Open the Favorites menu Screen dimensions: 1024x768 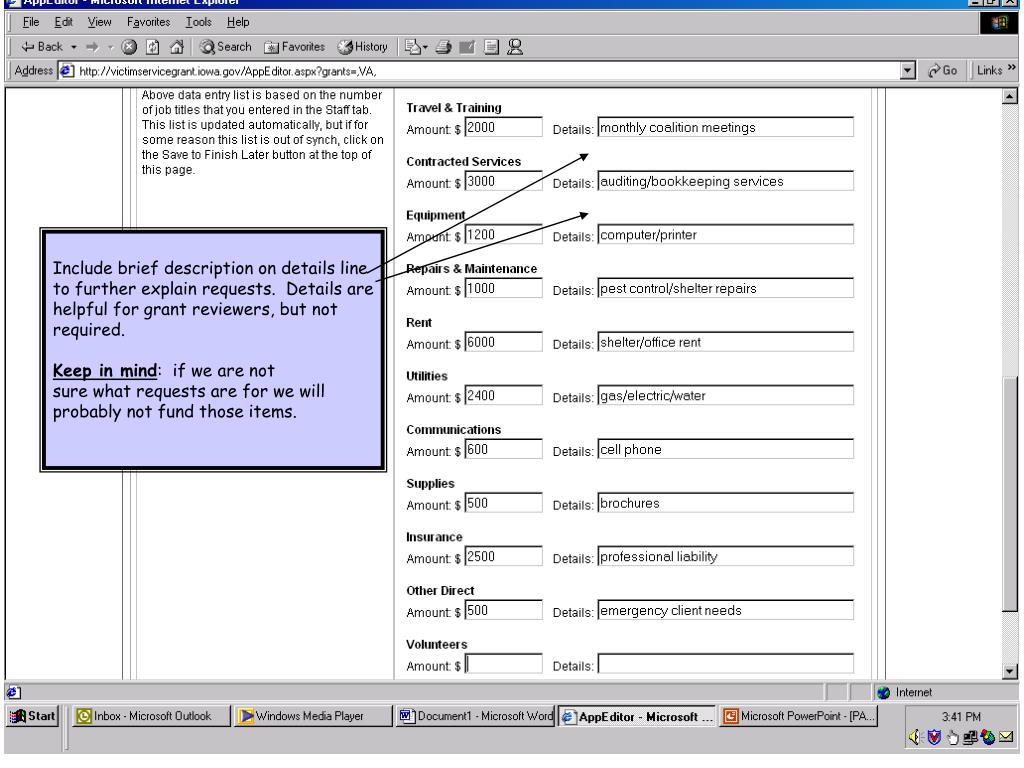tap(148, 22)
